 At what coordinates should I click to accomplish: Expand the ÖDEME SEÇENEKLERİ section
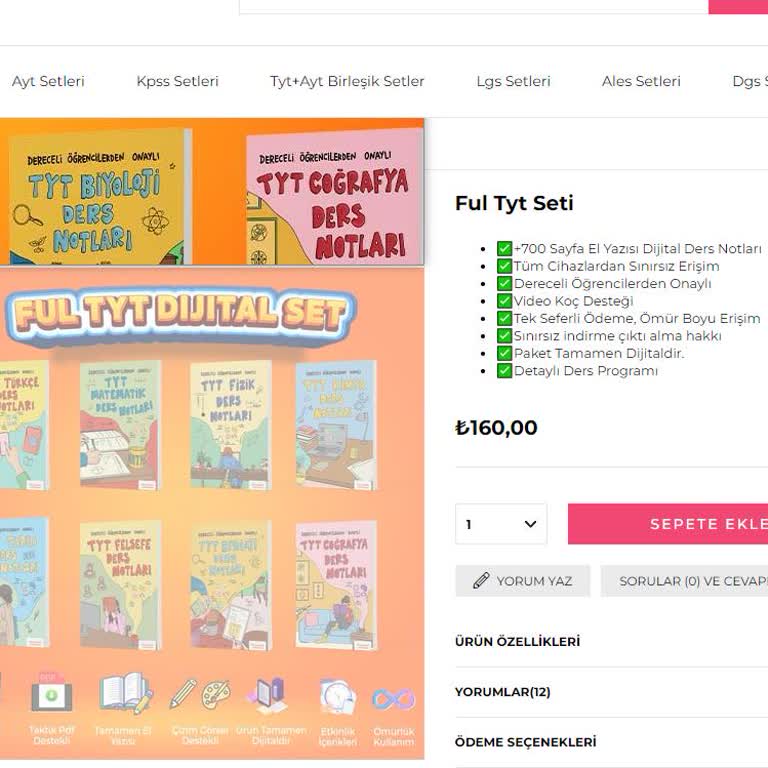tap(611, 742)
